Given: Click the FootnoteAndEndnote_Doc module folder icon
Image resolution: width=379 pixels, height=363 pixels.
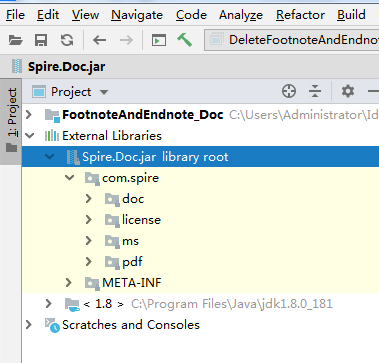Looking at the screenshot, I should coord(52,115).
